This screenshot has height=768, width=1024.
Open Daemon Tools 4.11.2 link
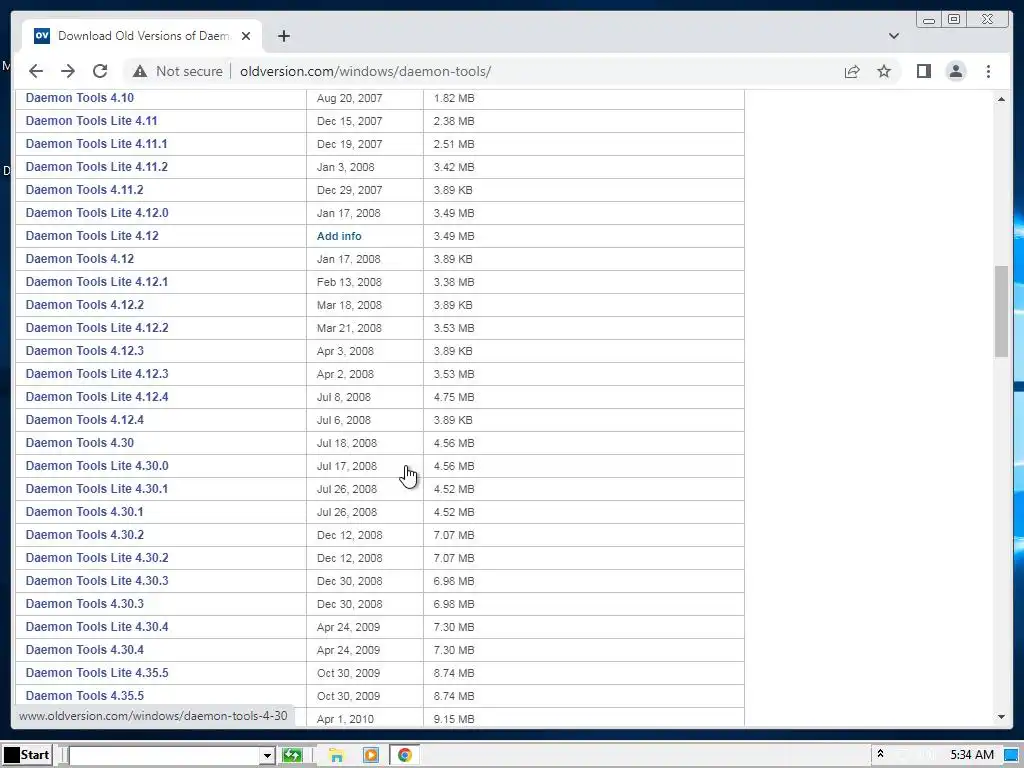[84, 189]
